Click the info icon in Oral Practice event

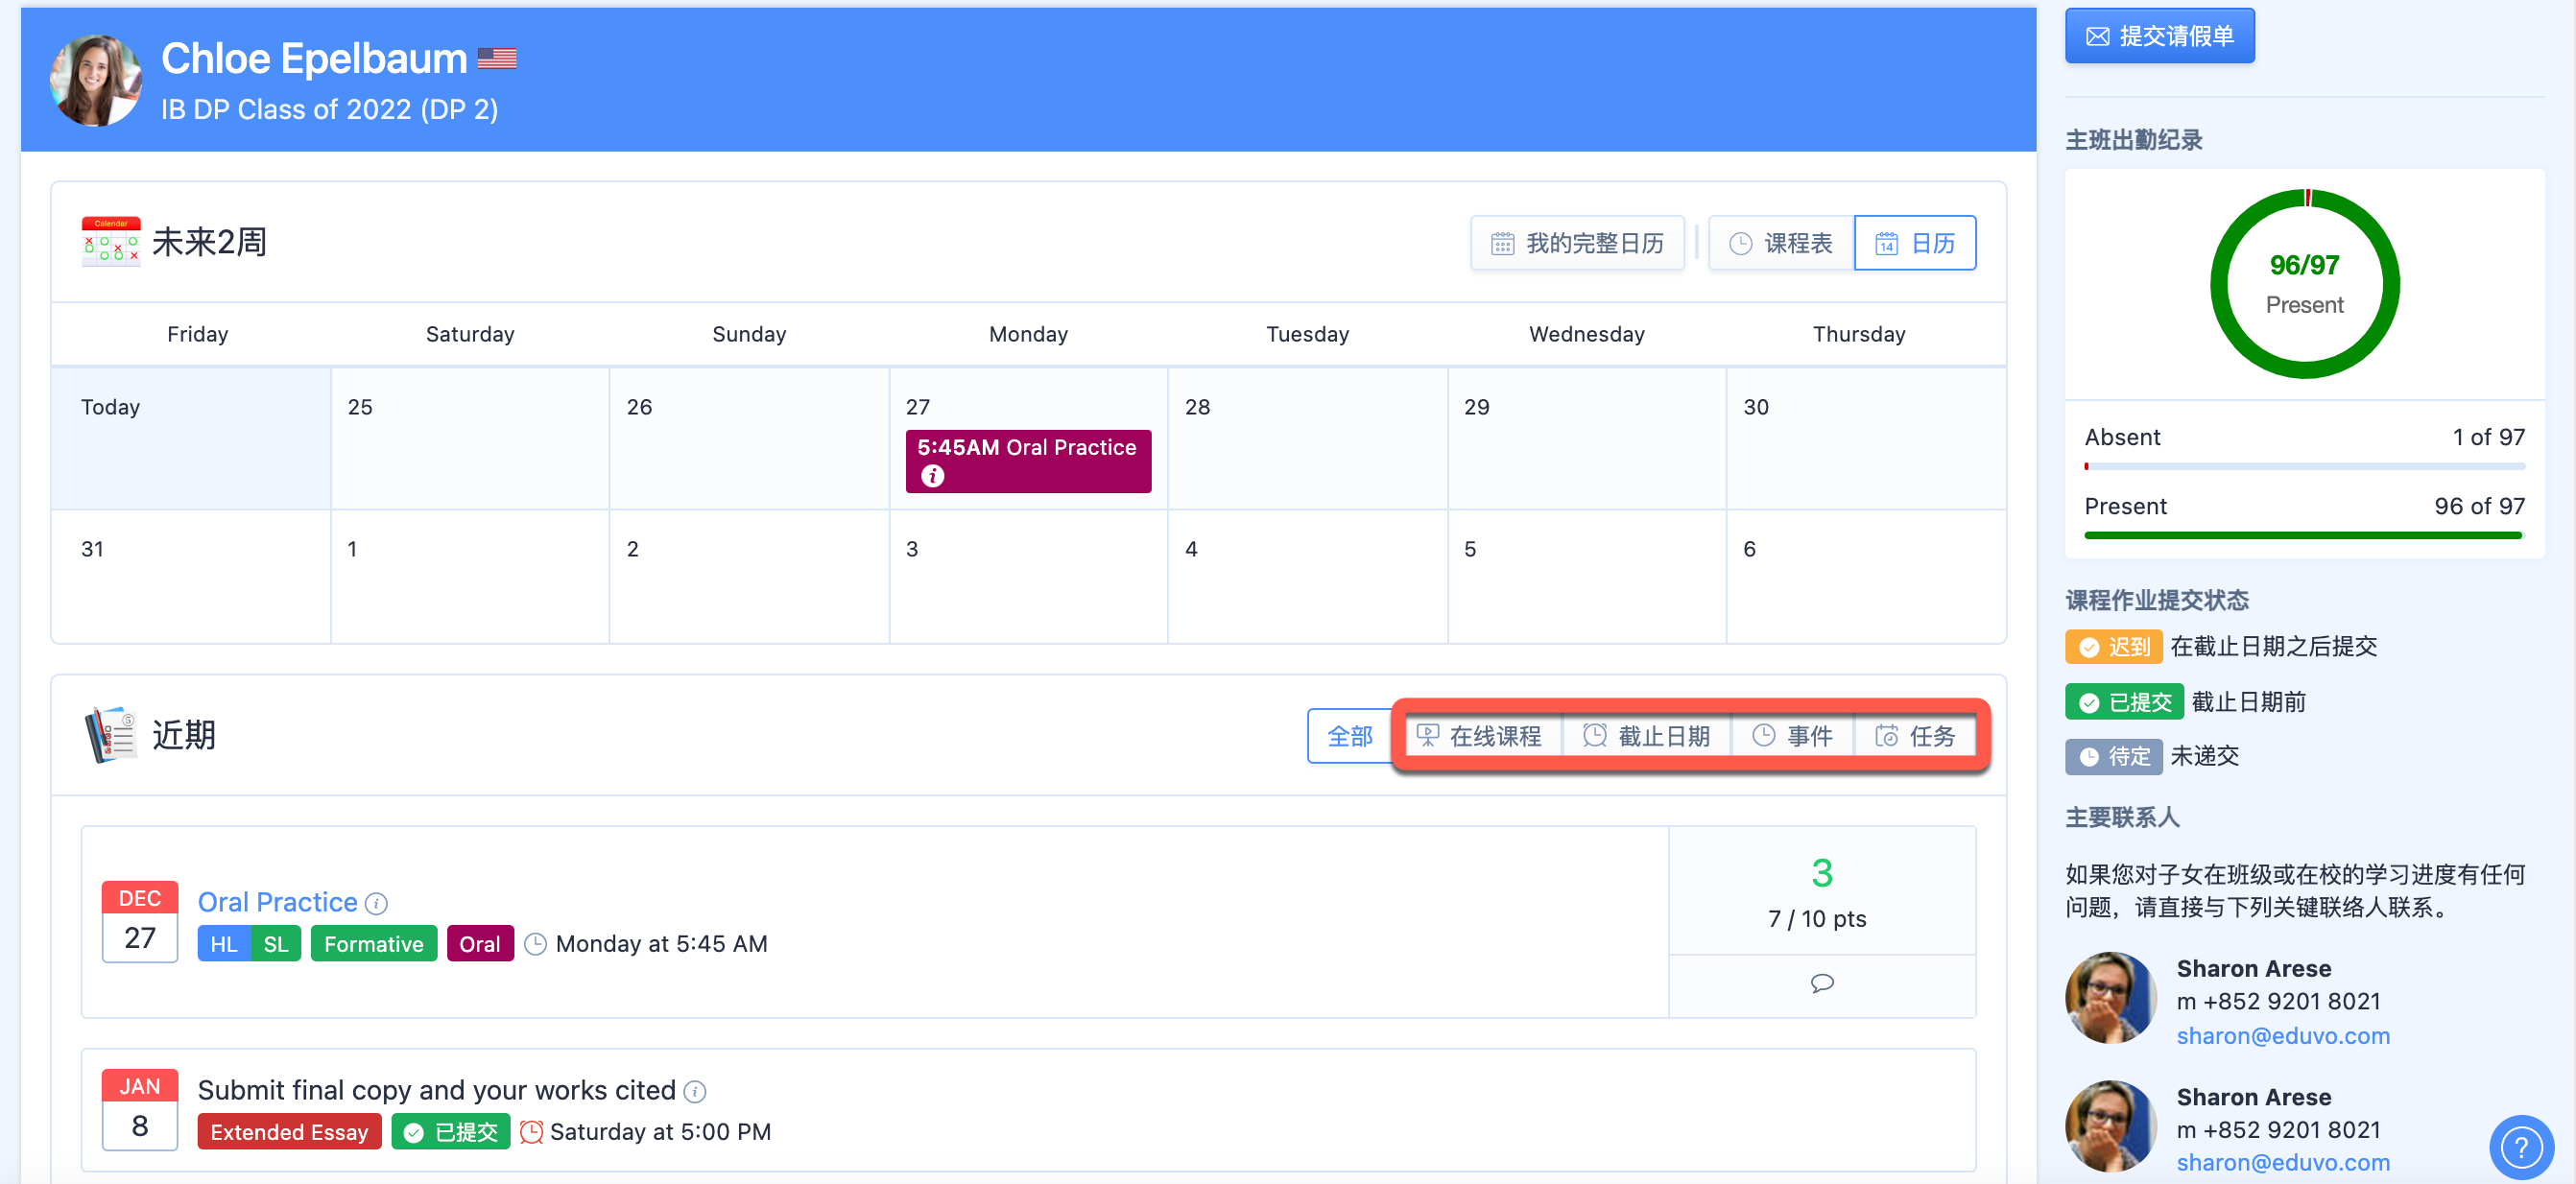pyautogui.click(x=932, y=476)
